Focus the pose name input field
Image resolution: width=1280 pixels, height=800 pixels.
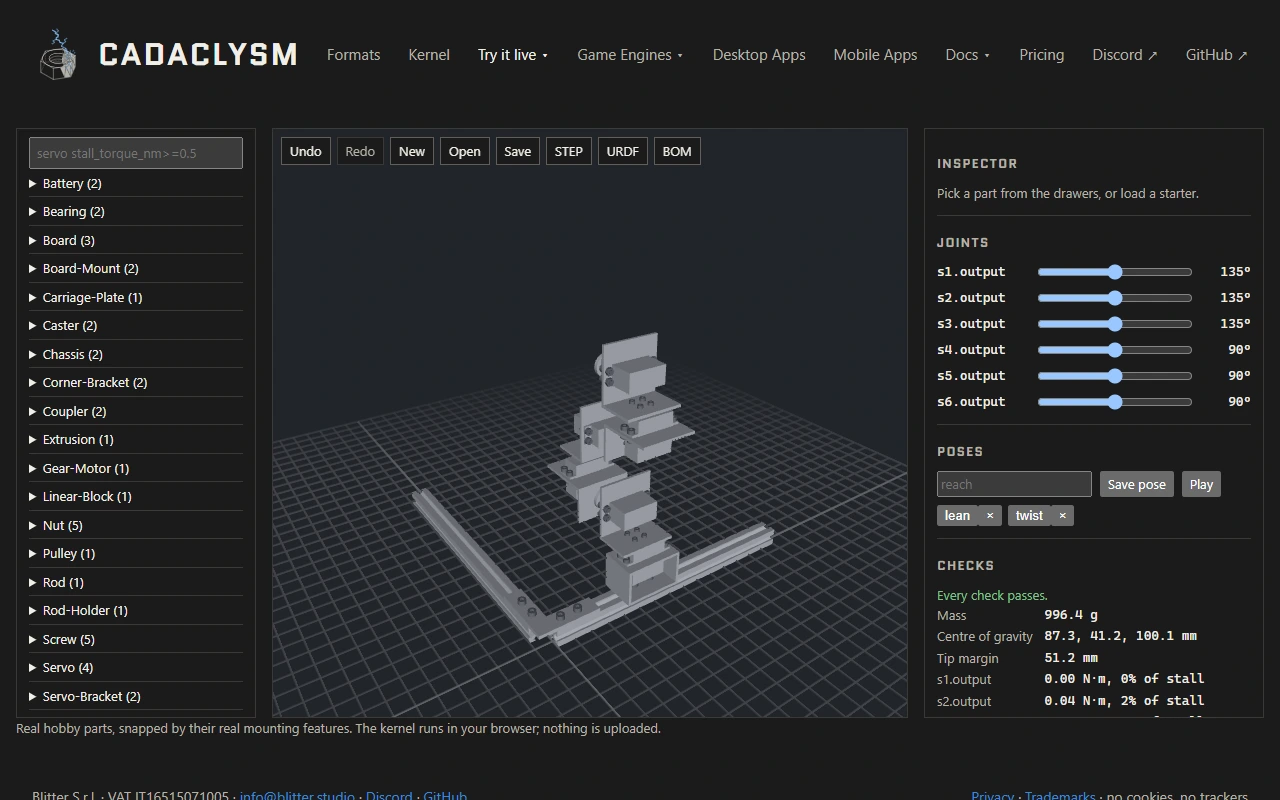[1014, 485]
